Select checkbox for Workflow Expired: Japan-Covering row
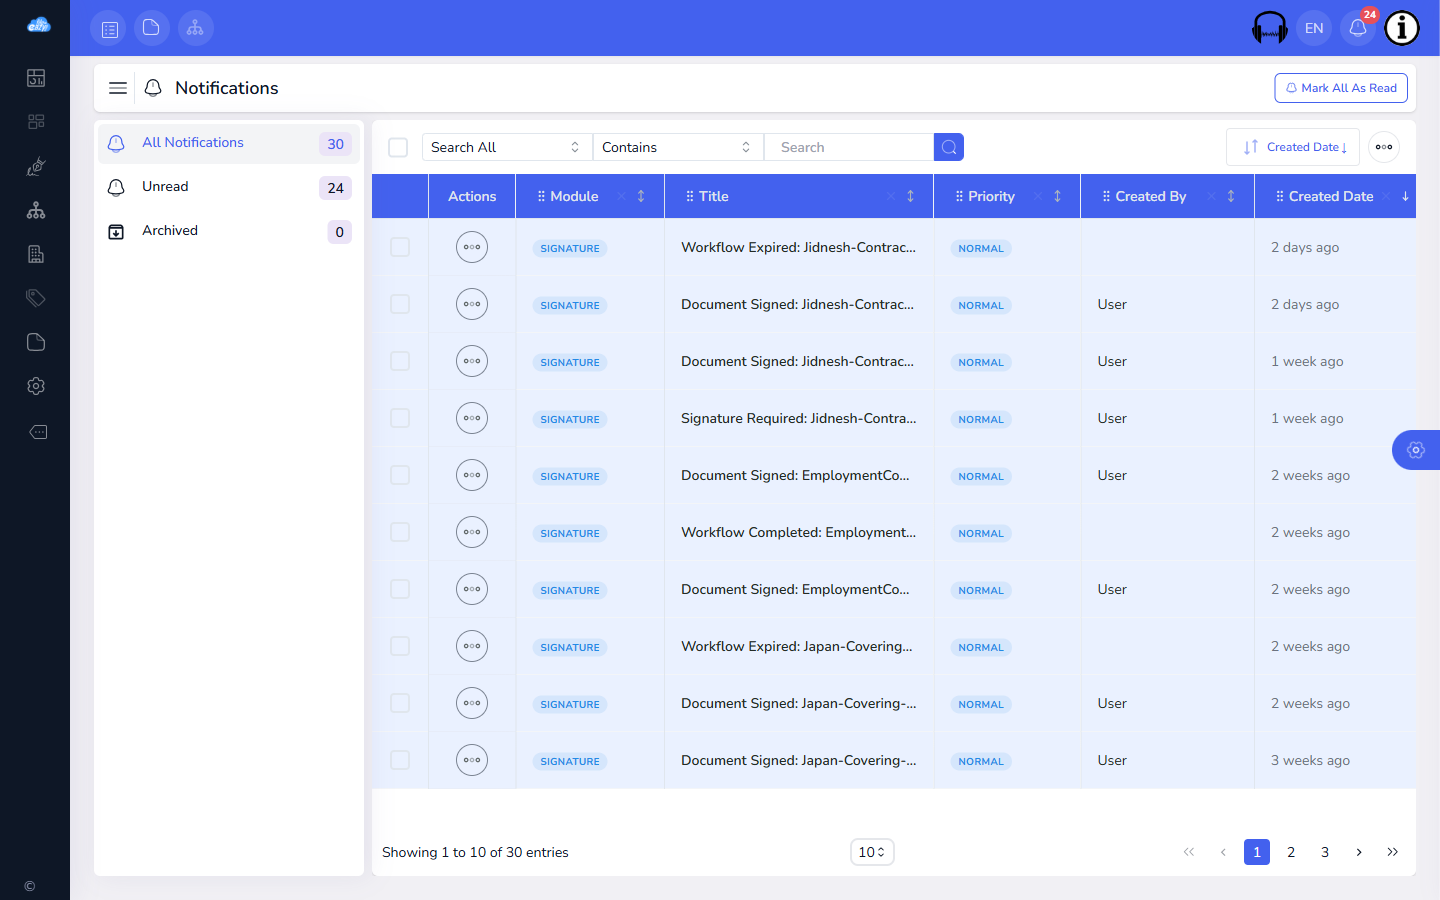This screenshot has width=1440, height=900. 400,646
